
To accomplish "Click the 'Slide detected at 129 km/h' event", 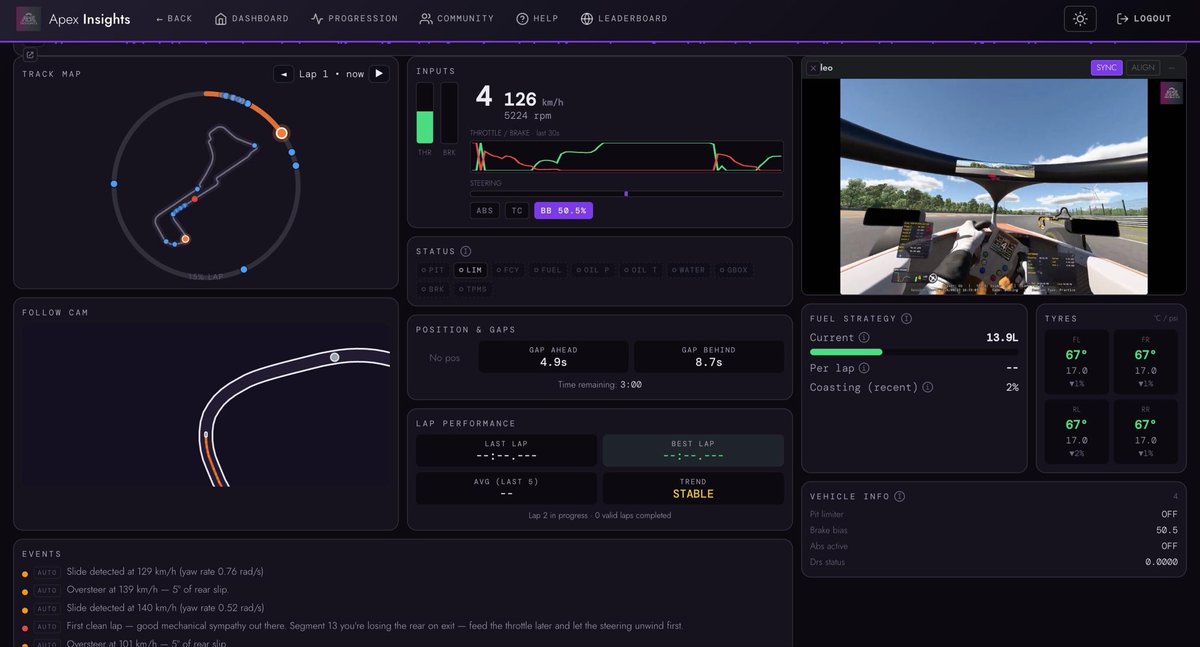I will click(165, 571).
